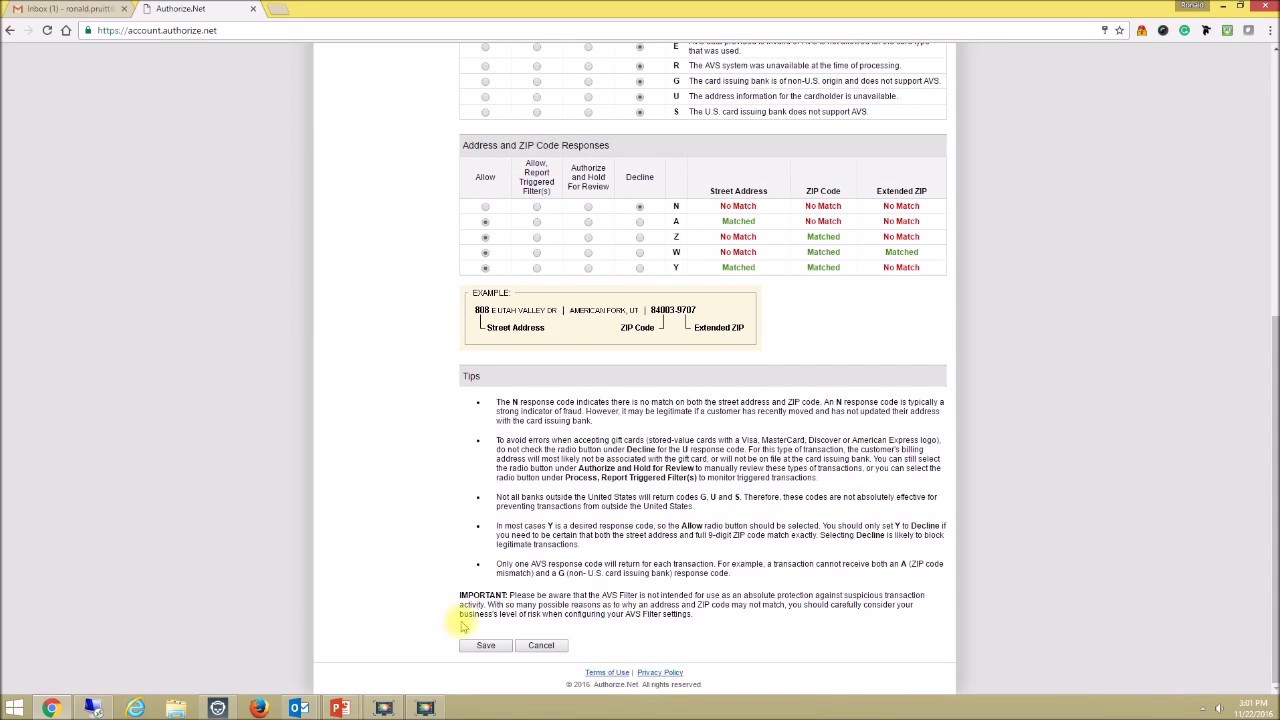Click the example ZIP 84003-9707
Image resolution: width=1280 pixels, height=720 pixels.
point(673,310)
